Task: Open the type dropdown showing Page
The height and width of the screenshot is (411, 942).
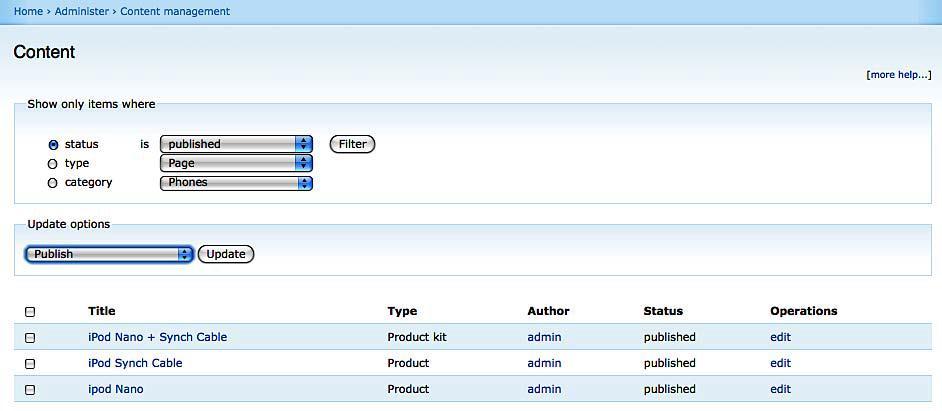Action: click(236, 163)
